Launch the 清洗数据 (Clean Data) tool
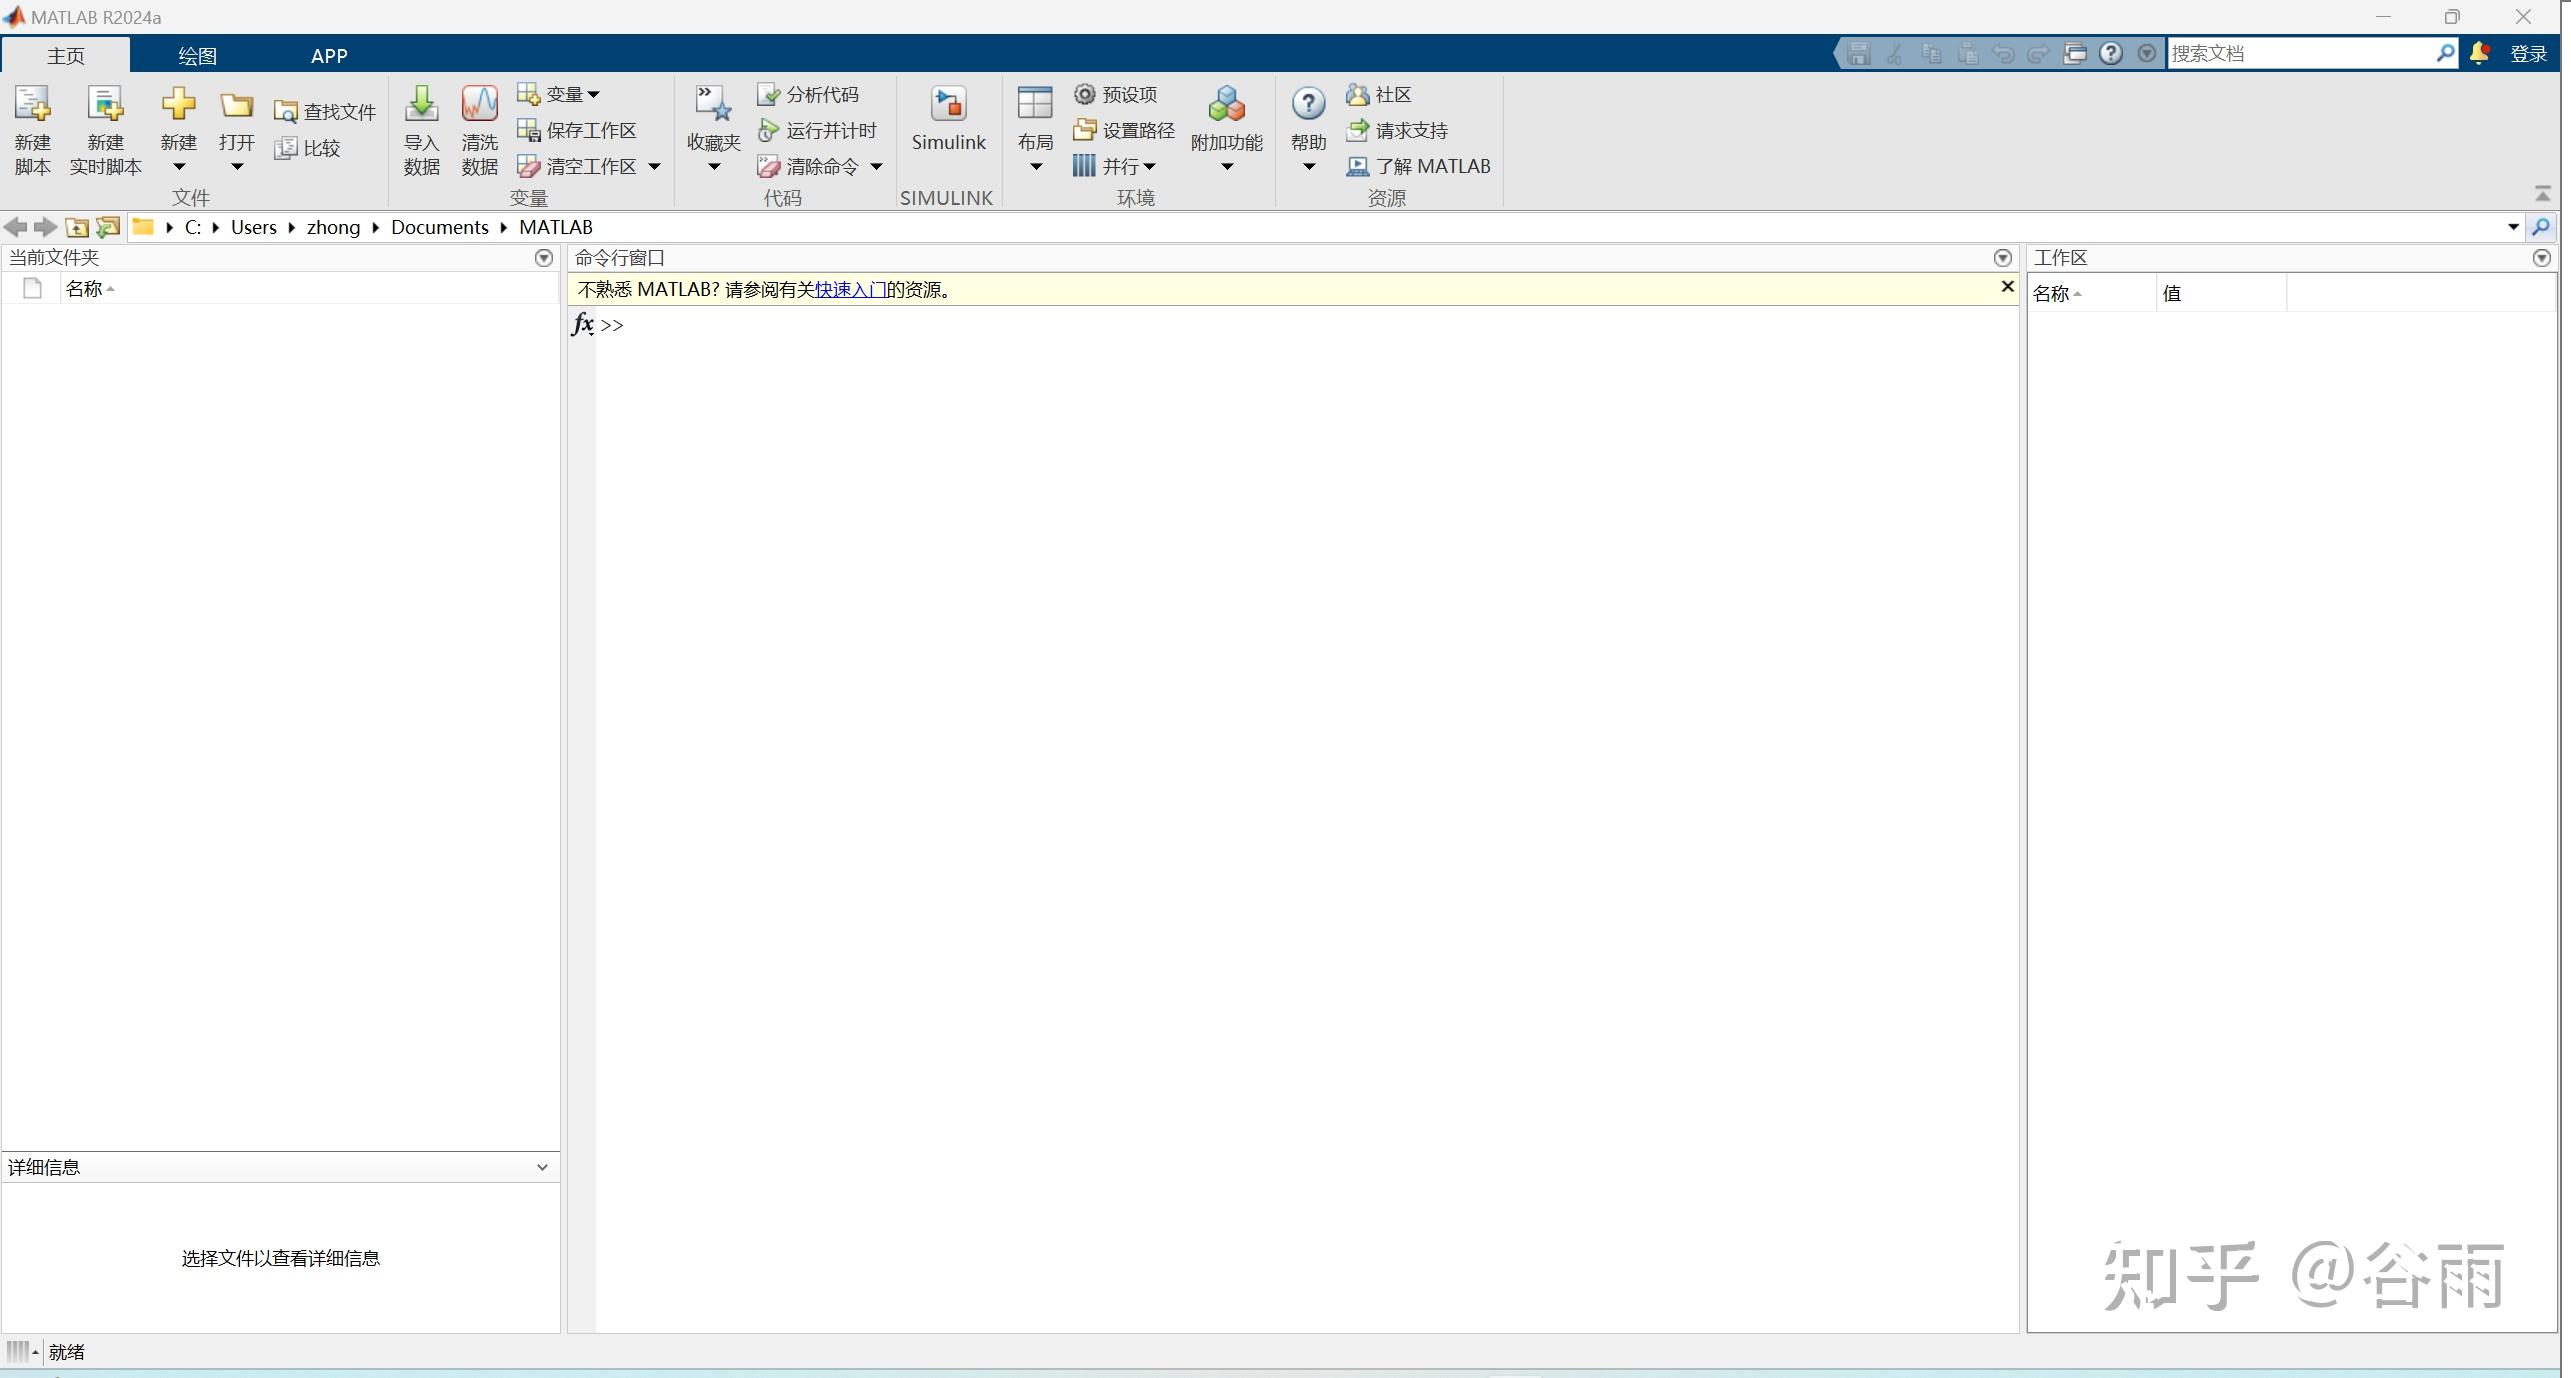 coord(478,130)
